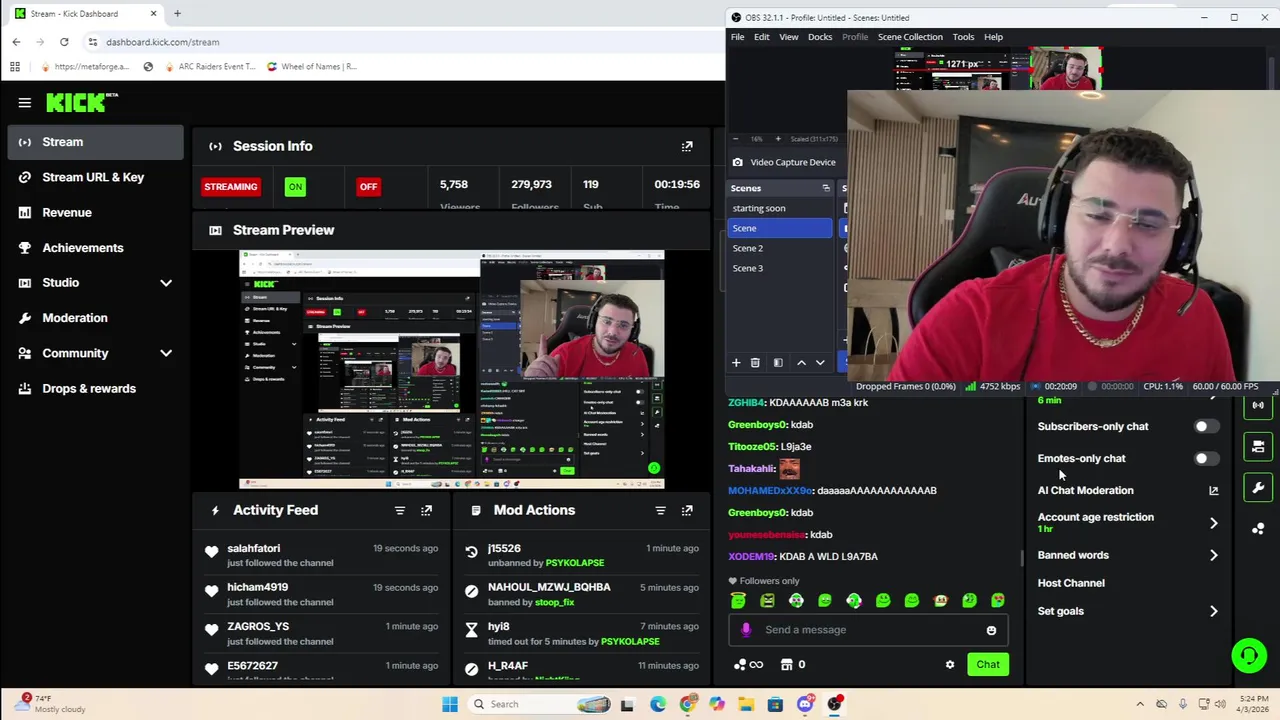The width and height of the screenshot is (1280, 720).
Task: Expand Banned words settings
Action: click(x=1214, y=555)
